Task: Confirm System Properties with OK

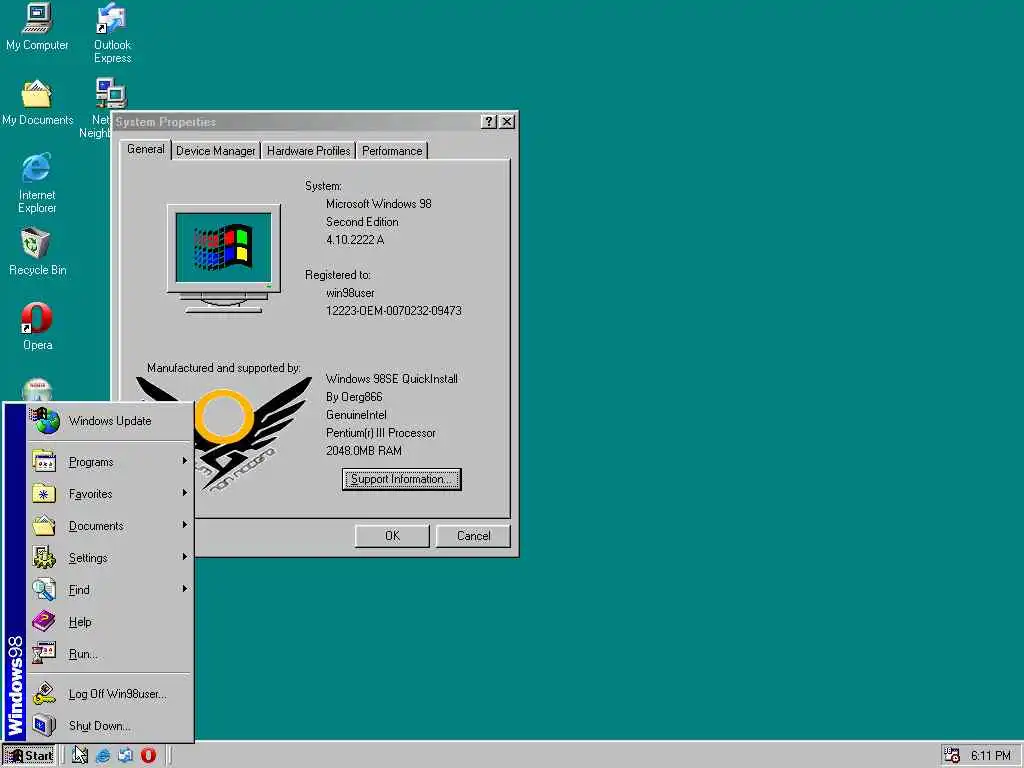Action: point(392,536)
